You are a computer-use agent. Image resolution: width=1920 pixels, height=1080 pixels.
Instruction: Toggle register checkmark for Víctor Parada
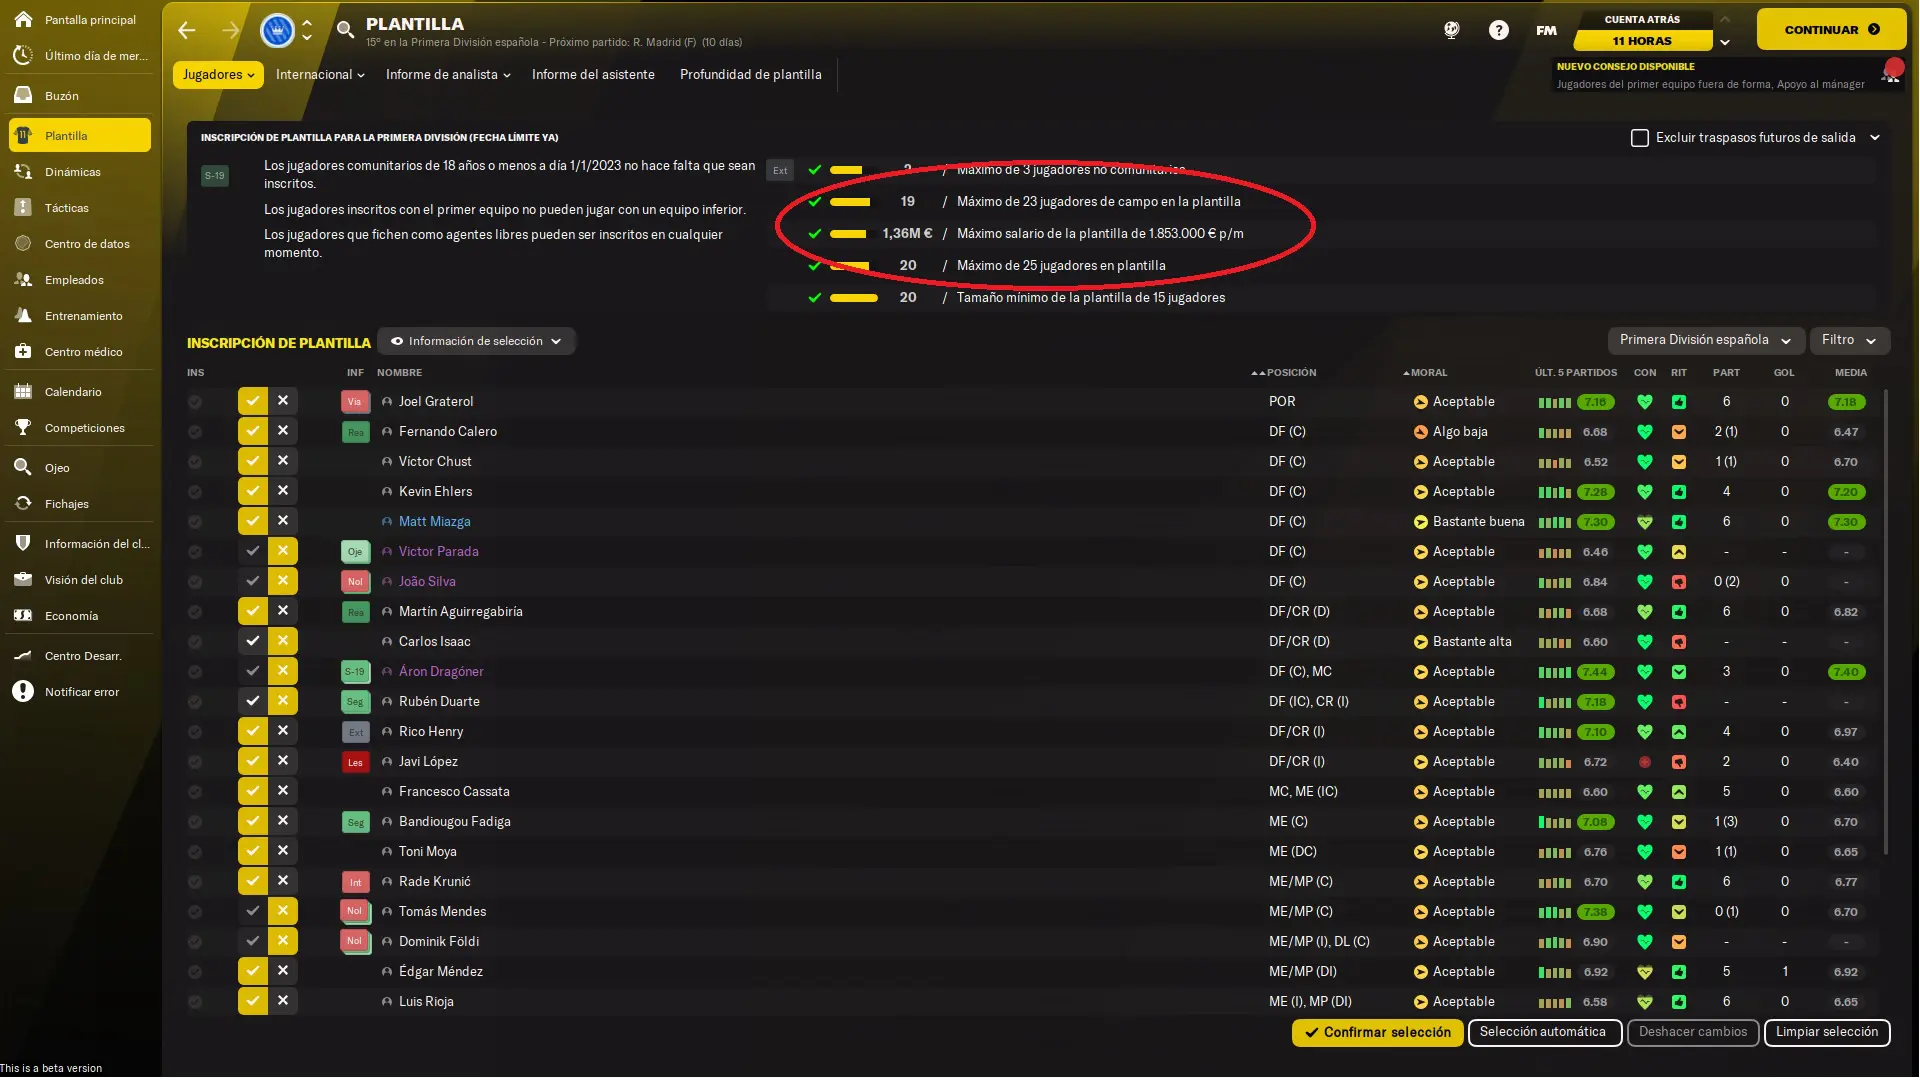coord(253,551)
